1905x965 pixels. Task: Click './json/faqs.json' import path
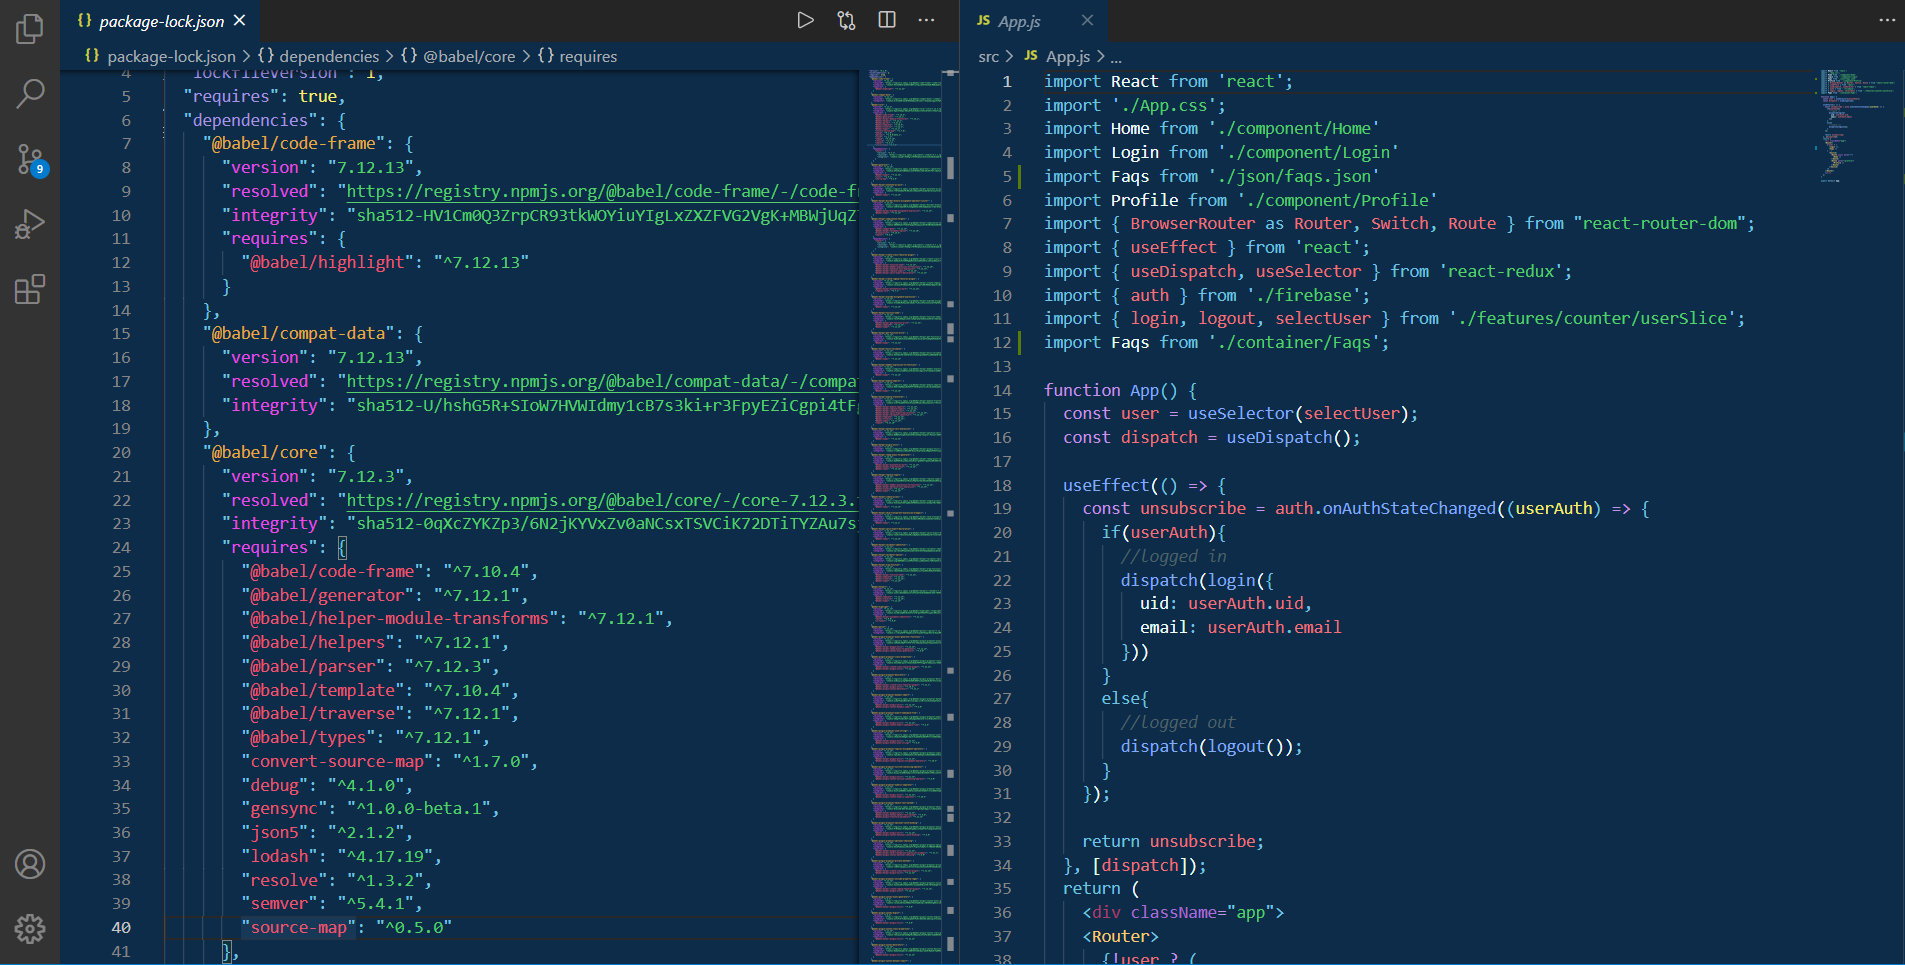pyautogui.click(x=1294, y=176)
